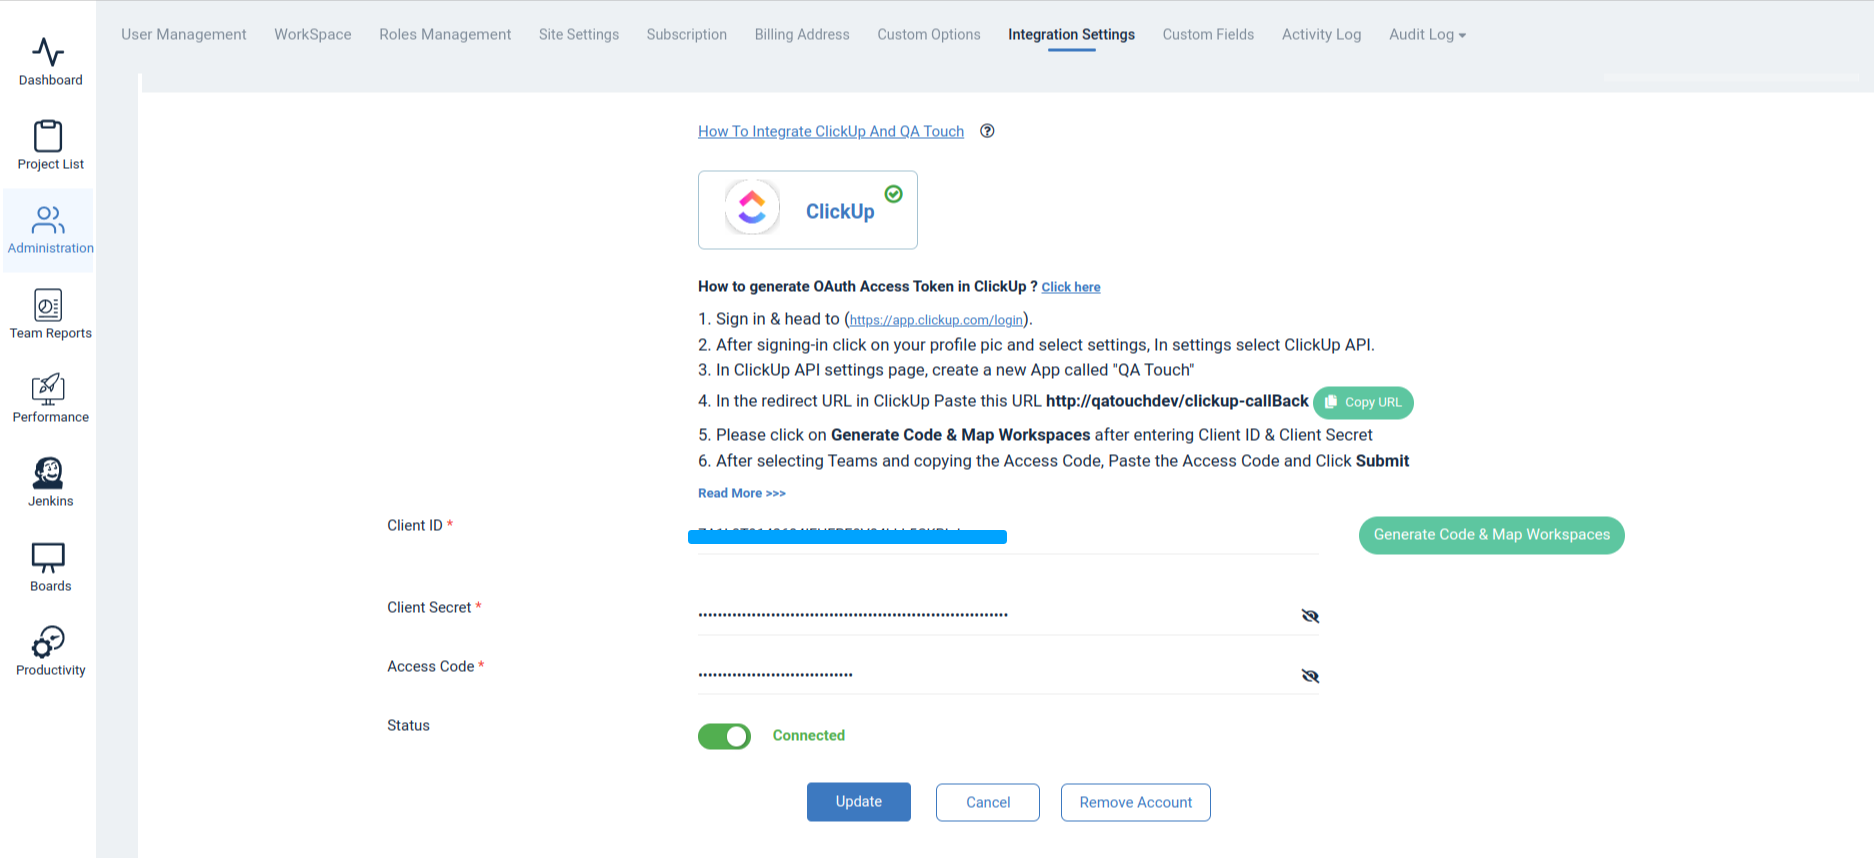Select Integration Settings tab
The height and width of the screenshot is (858, 1874).
(x=1071, y=34)
